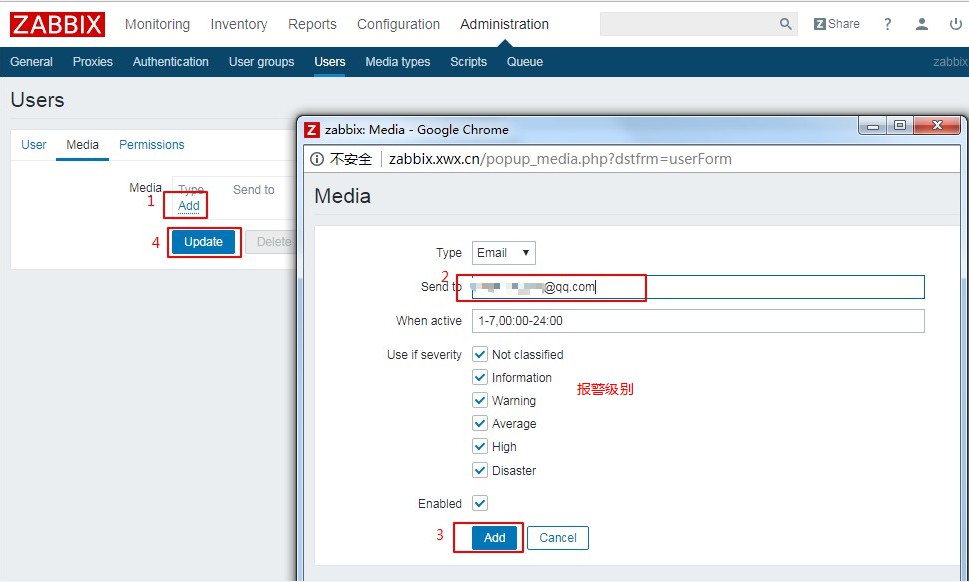Open the Zabbix Share link

click(x=836, y=24)
